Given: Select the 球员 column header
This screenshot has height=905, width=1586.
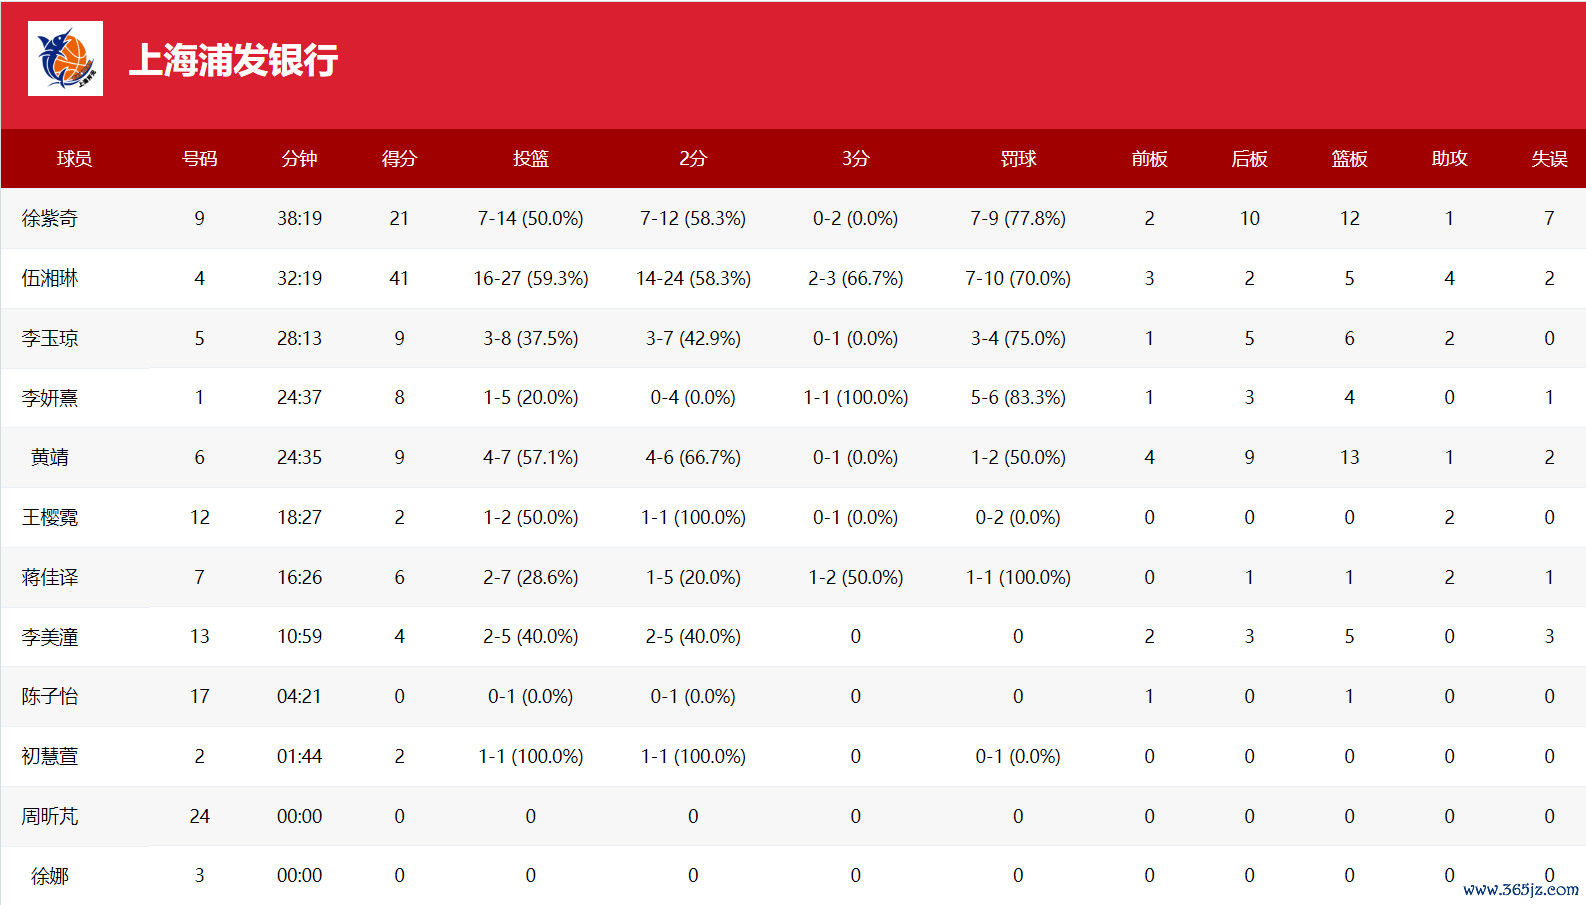Looking at the screenshot, I should click(x=75, y=159).
